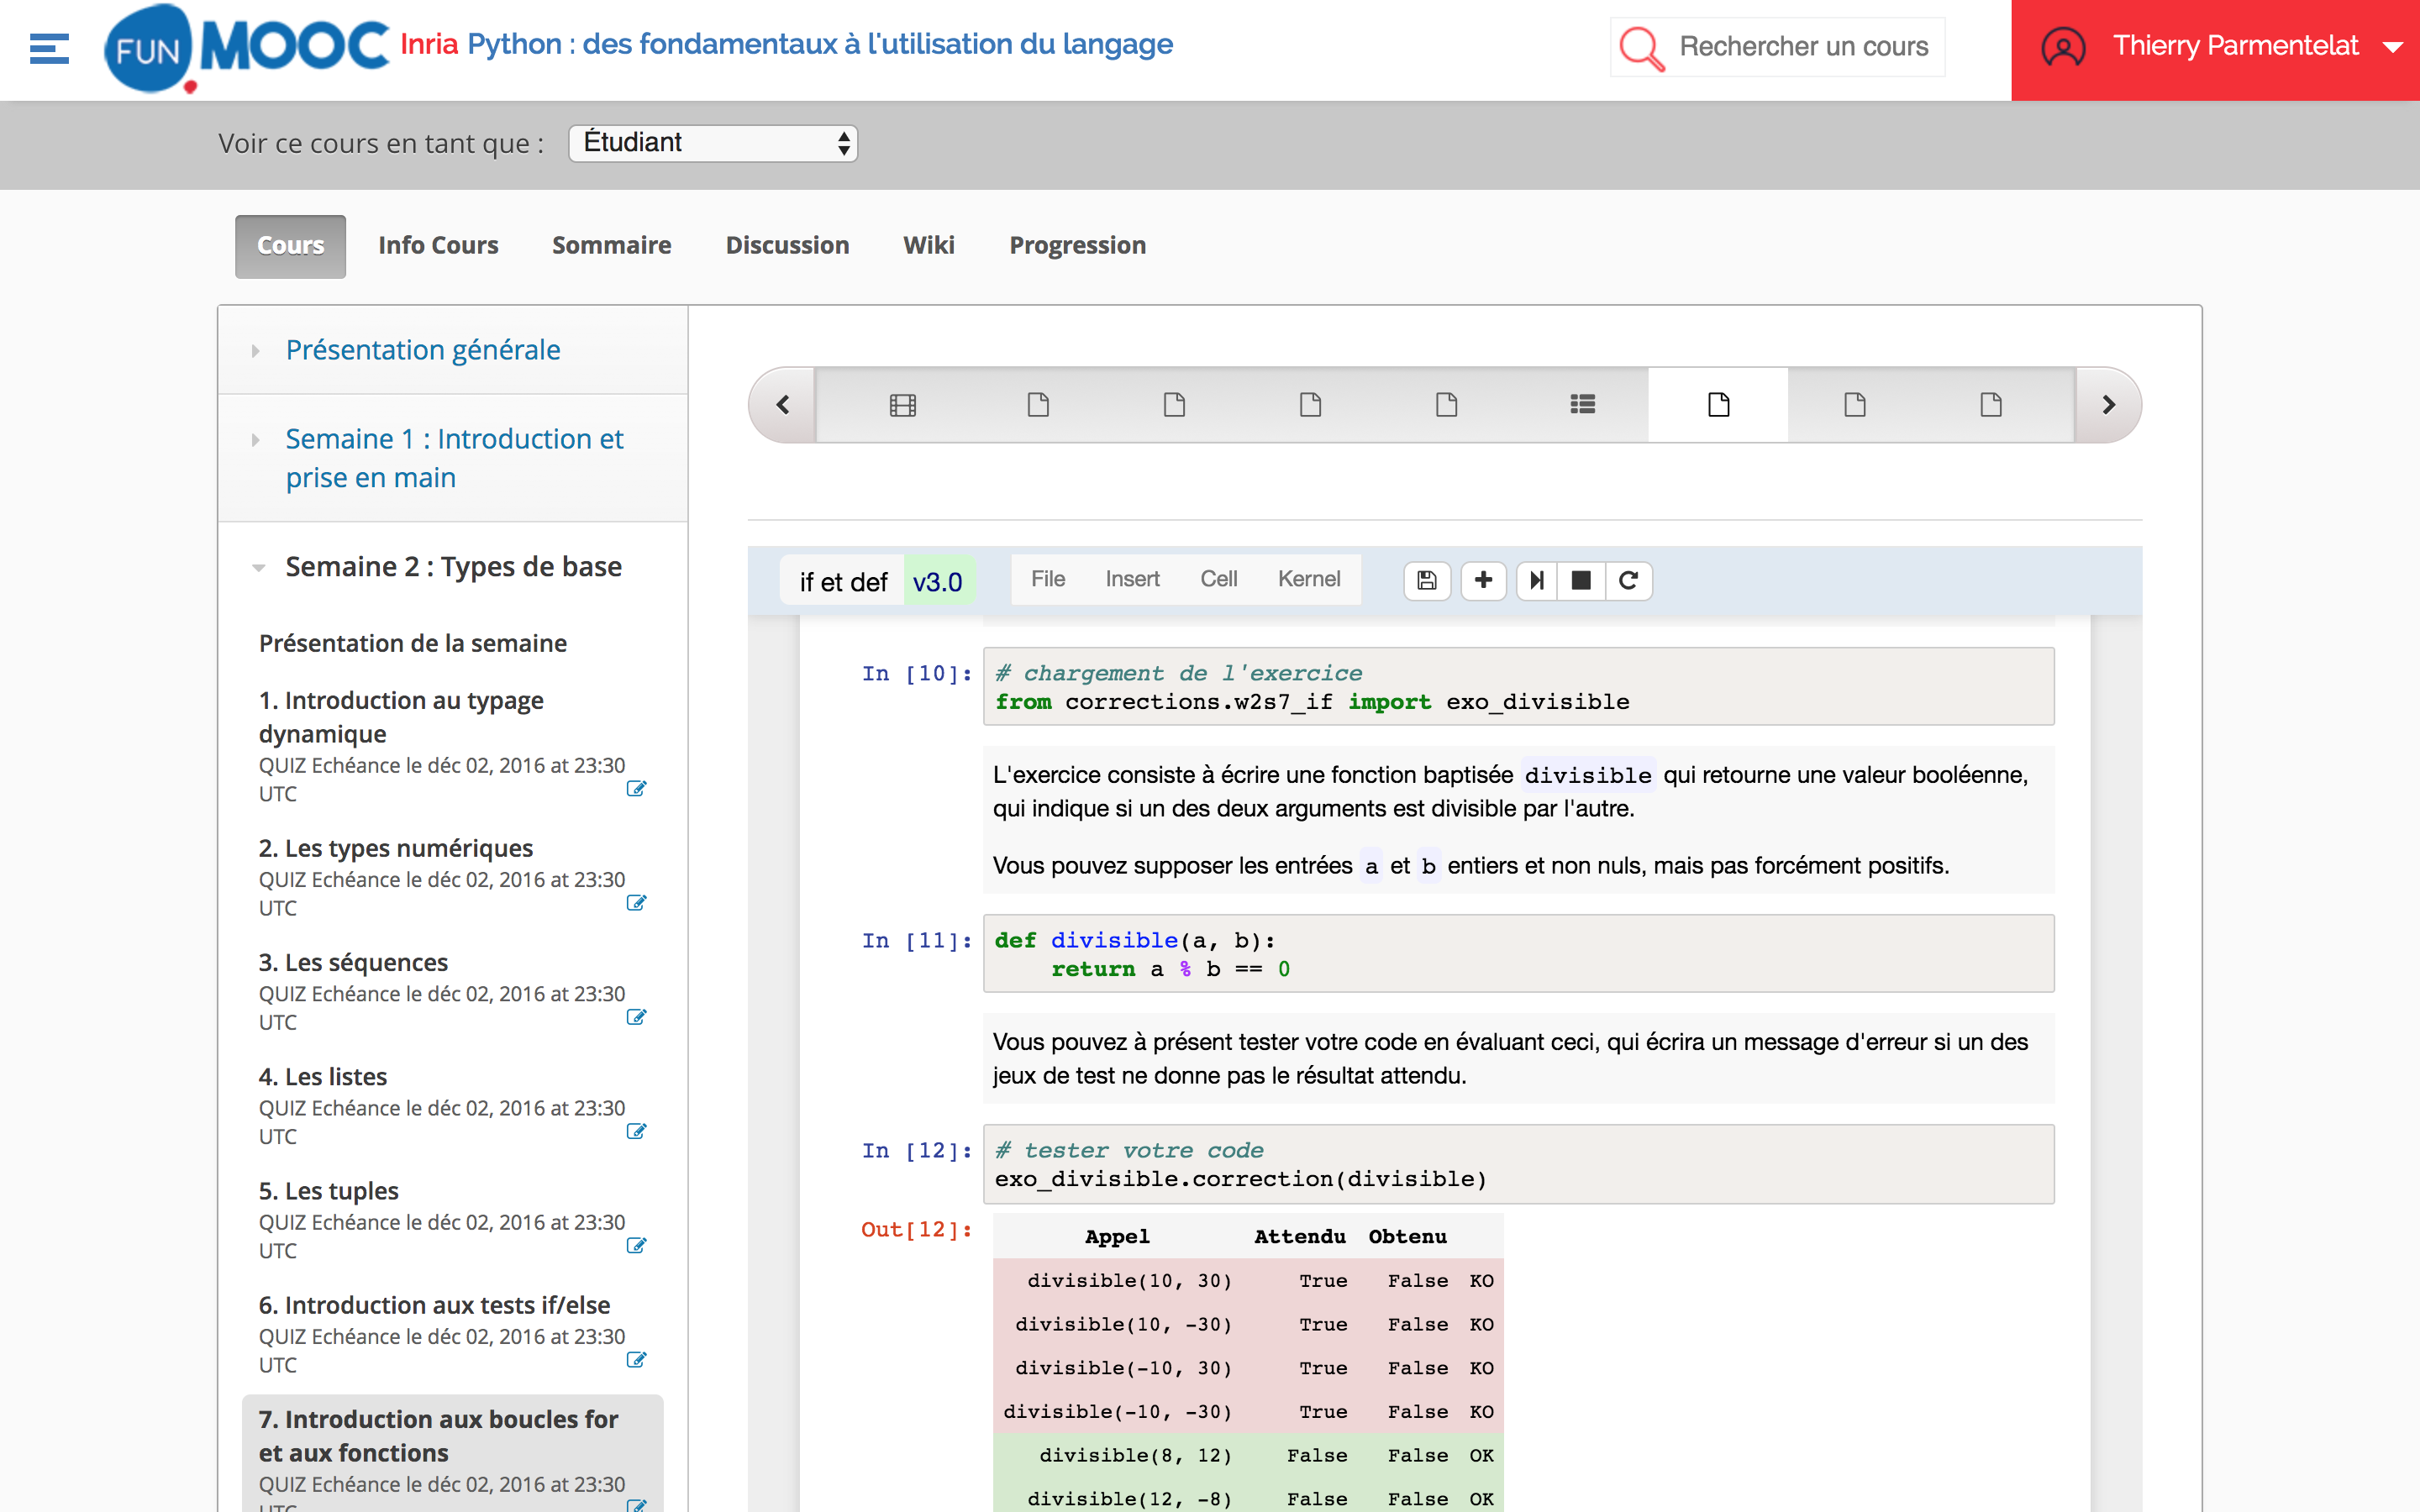Image resolution: width=2420 pixels, height=1512 pixels.
Task: Advance to next unit with right chevron
Action: tap(2108, 405)
